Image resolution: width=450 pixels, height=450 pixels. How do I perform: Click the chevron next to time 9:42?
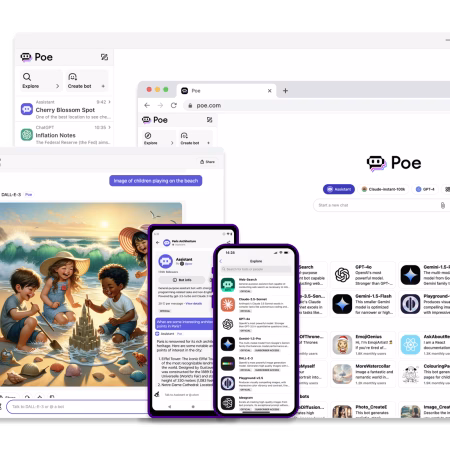click(x=109, y=102)
